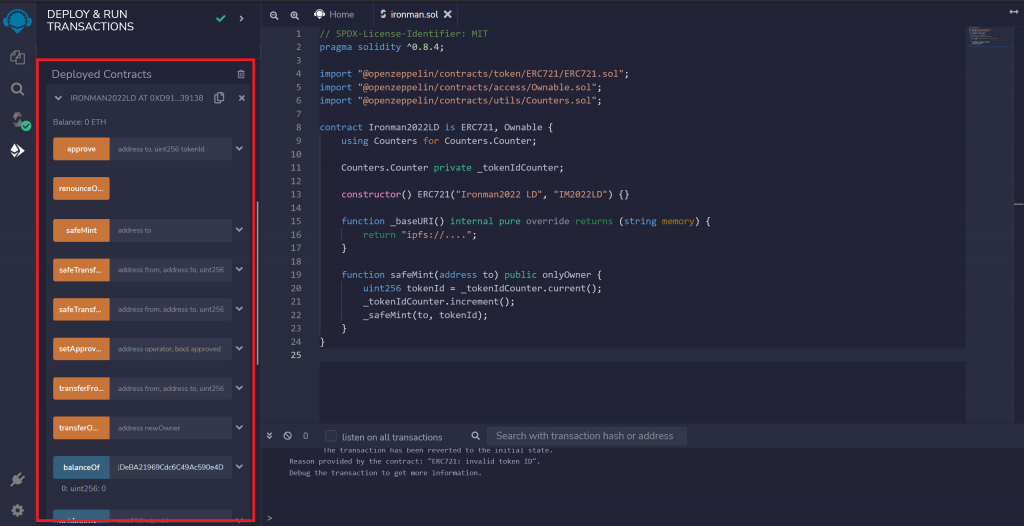Click the green checkmark in panel header
The height and width of the screenshot is (526, 1024).
tap(221, 19)
